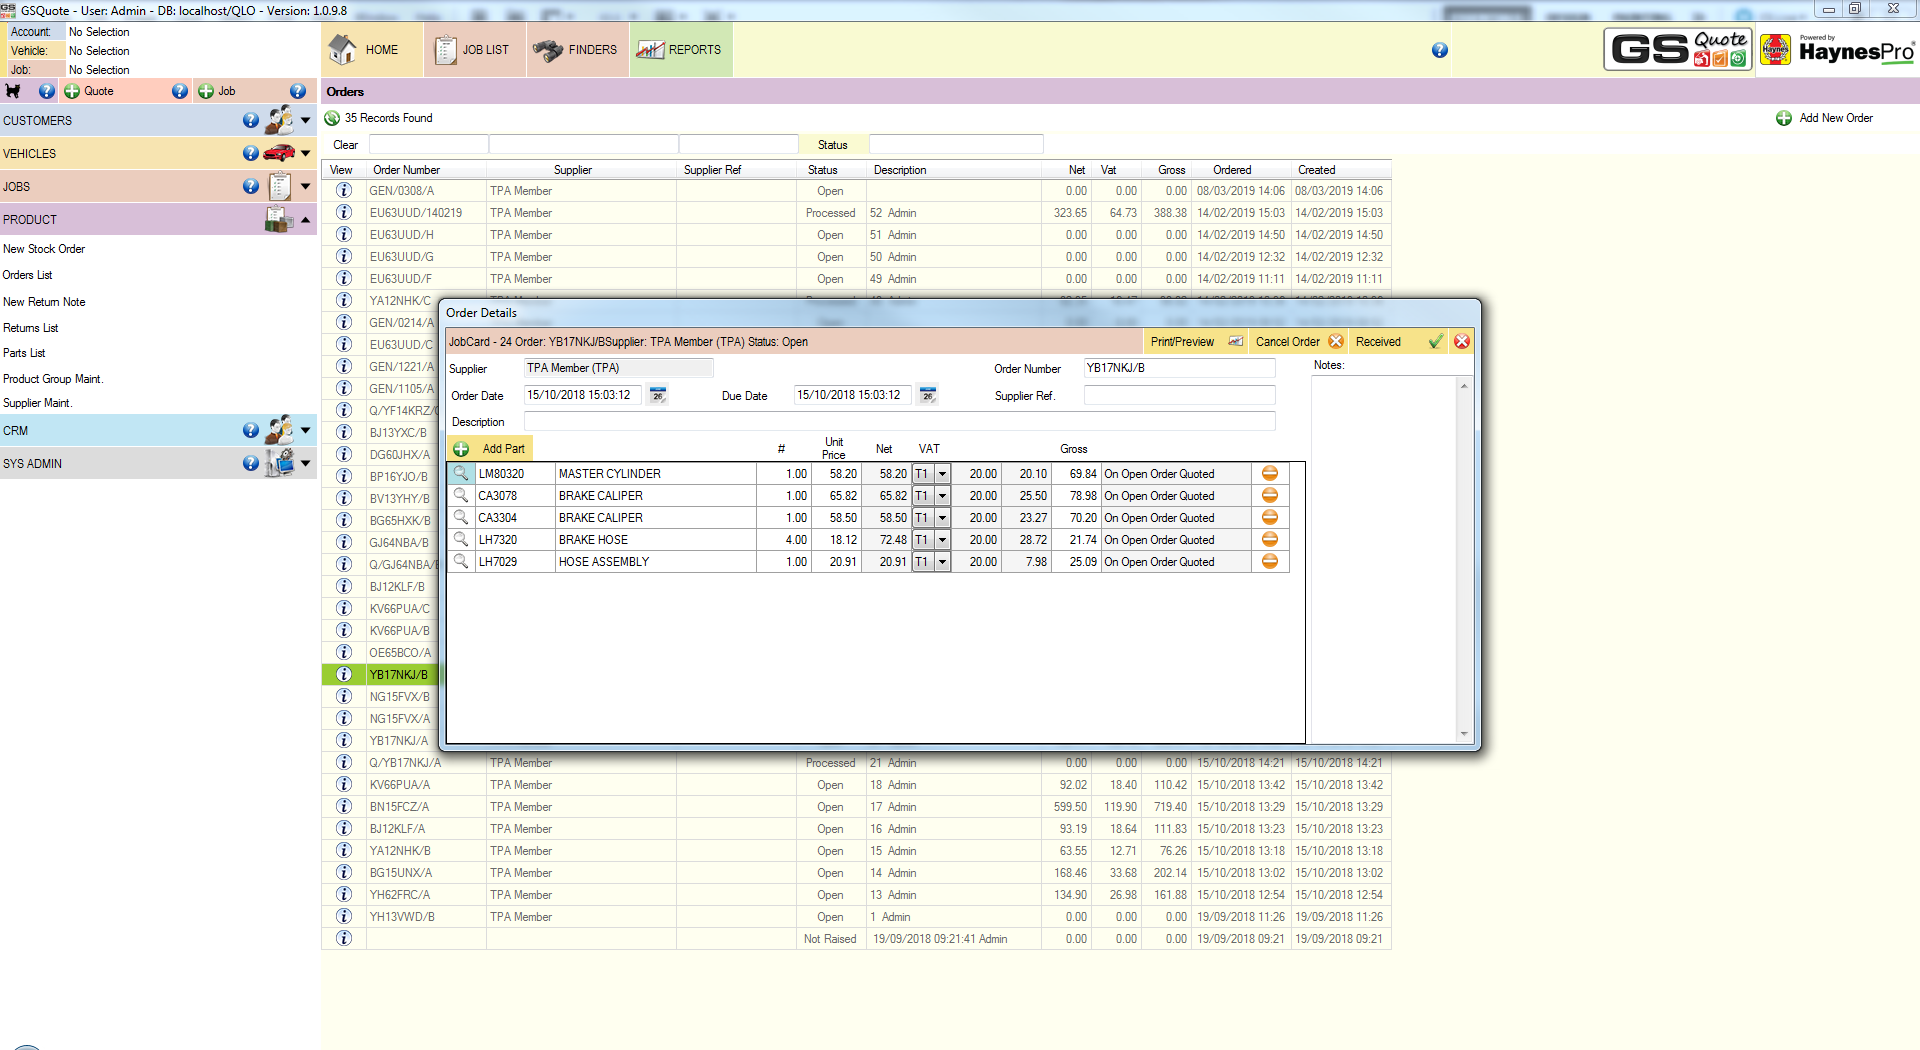Open Supplier Maint.

click(x=37, y=403)
